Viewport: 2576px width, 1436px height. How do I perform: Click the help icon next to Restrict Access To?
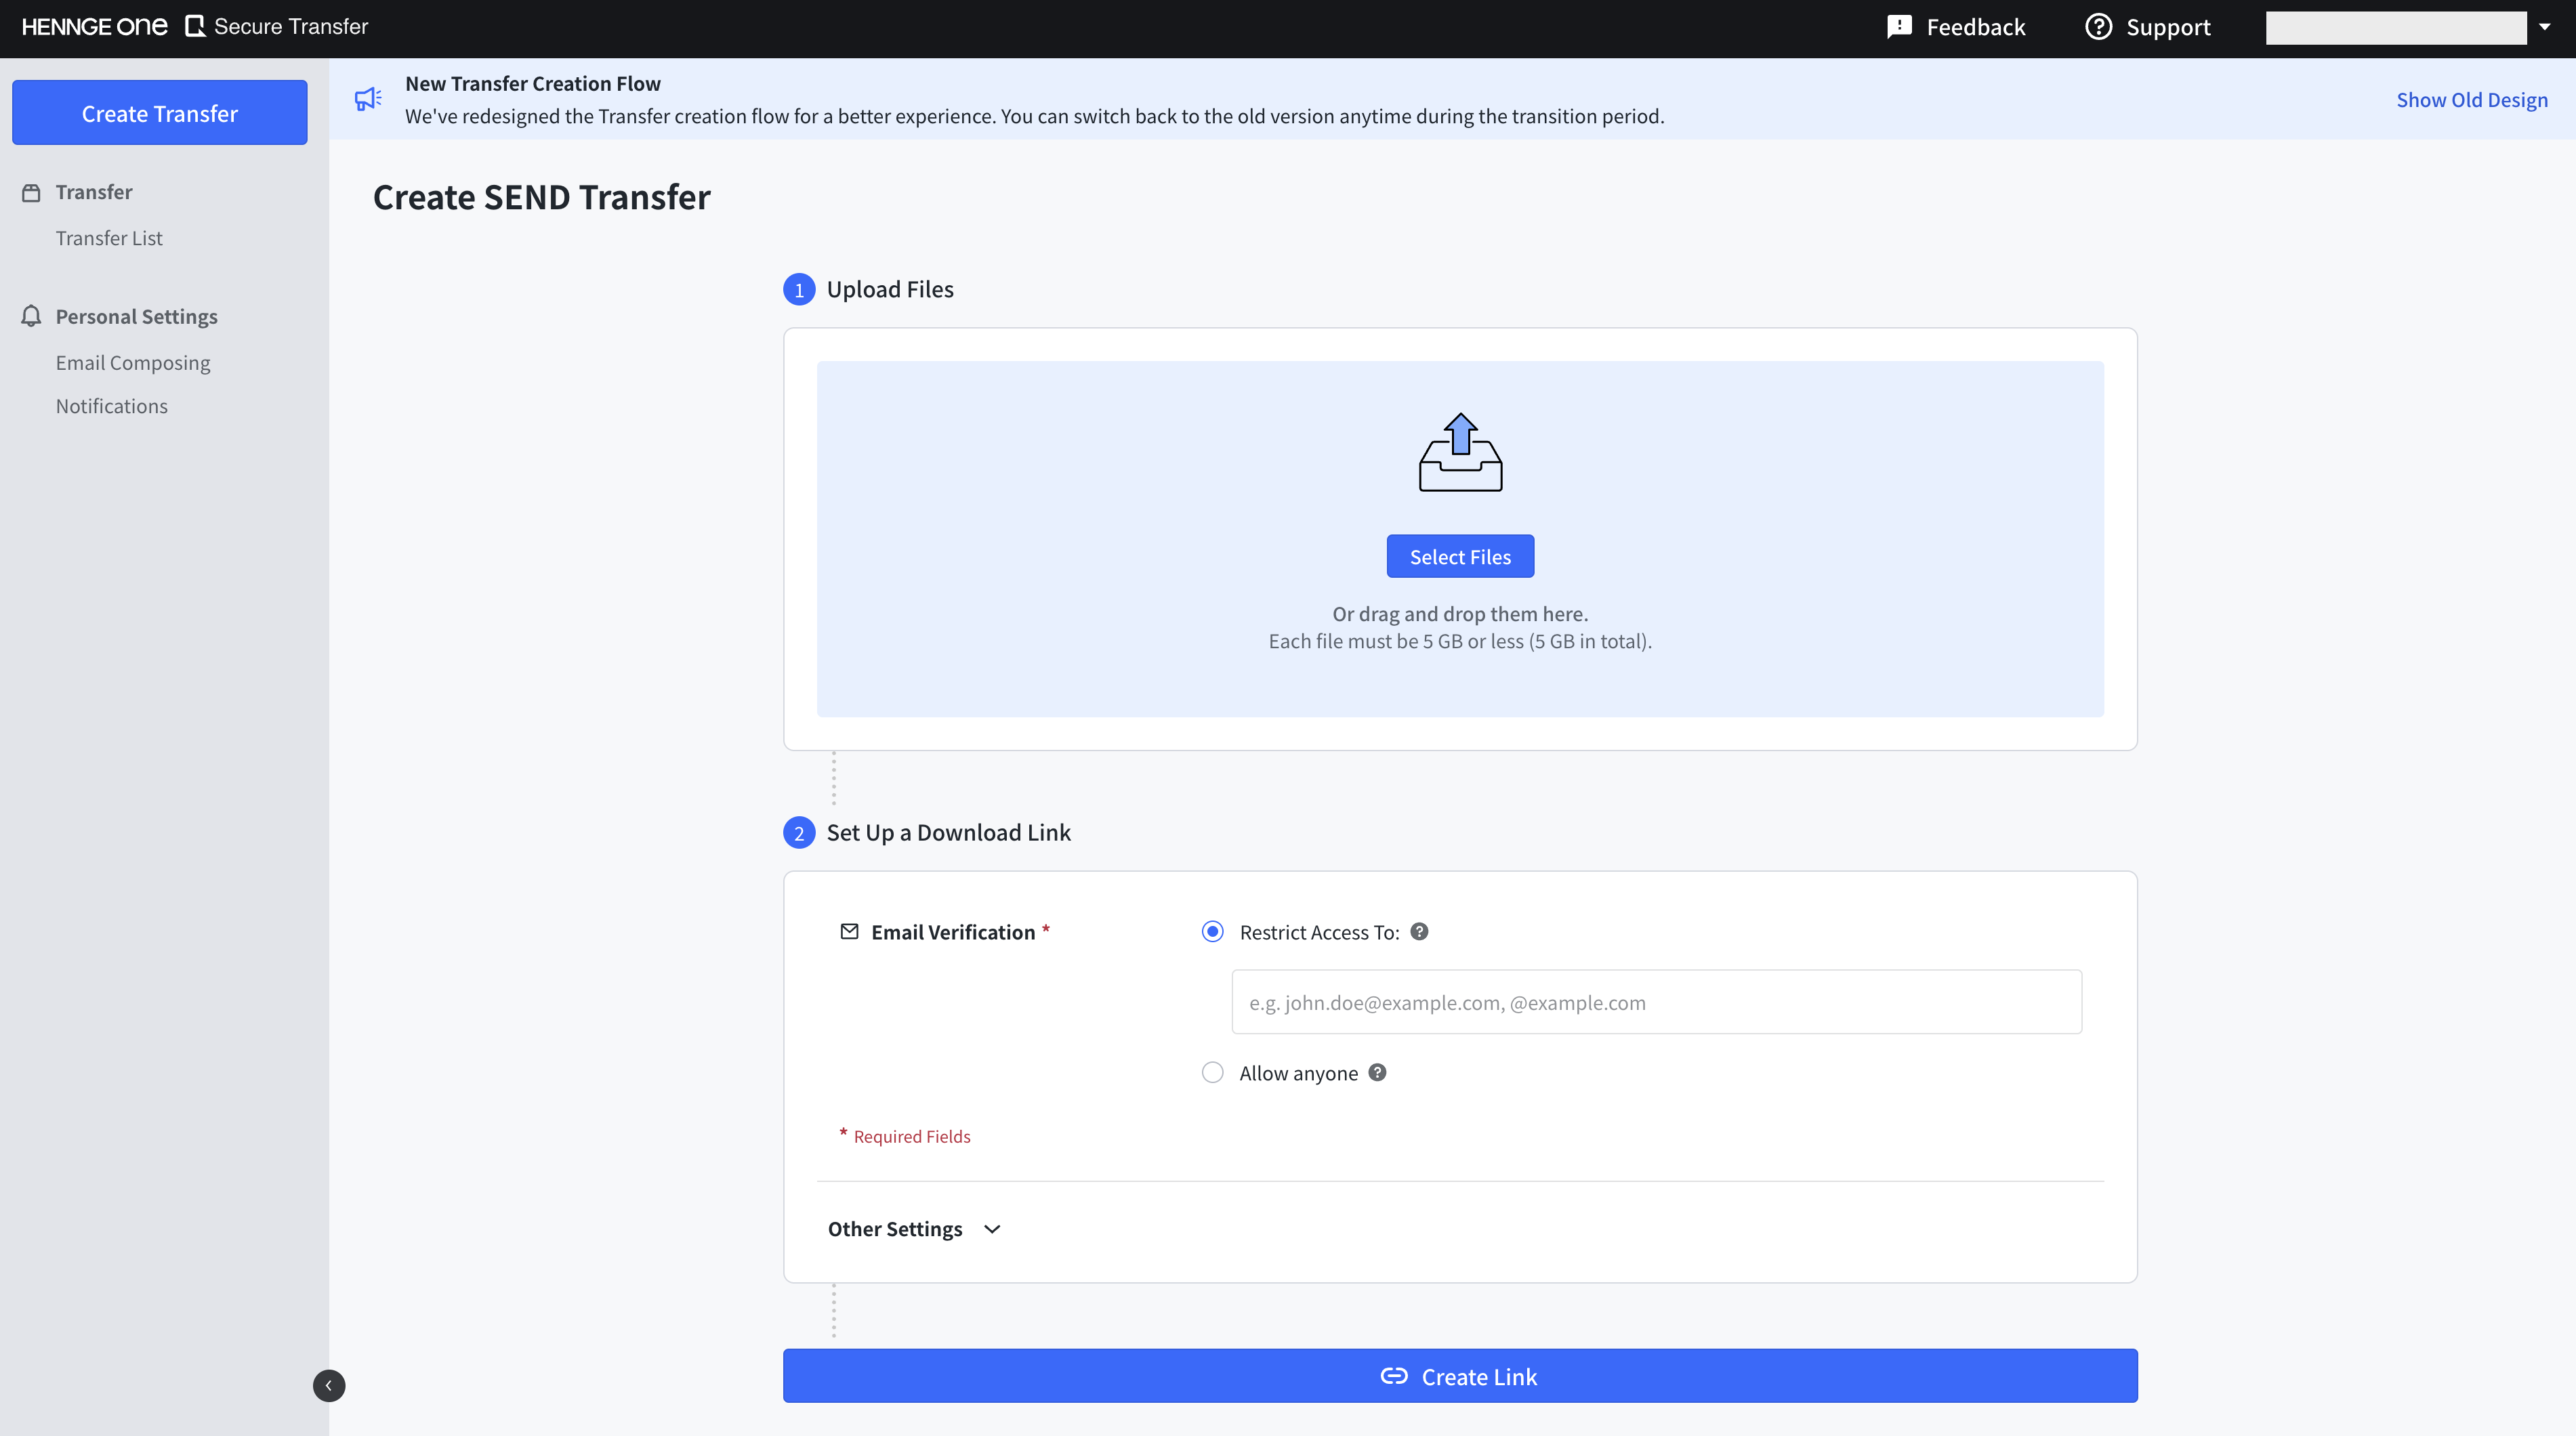pyautogui.click(x=1418, y=931)
